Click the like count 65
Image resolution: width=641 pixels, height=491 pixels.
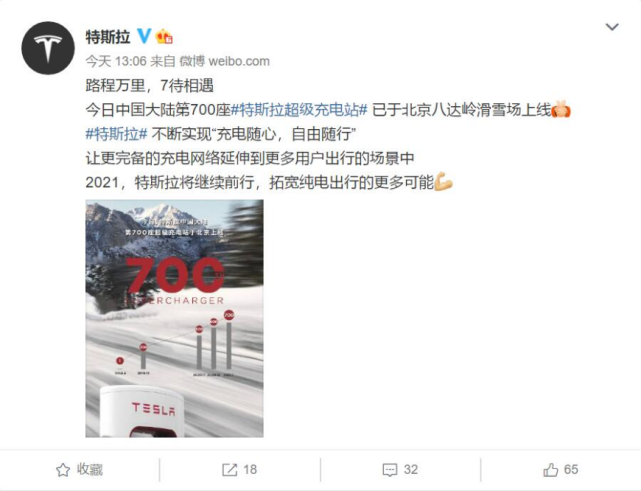[571, 470]
